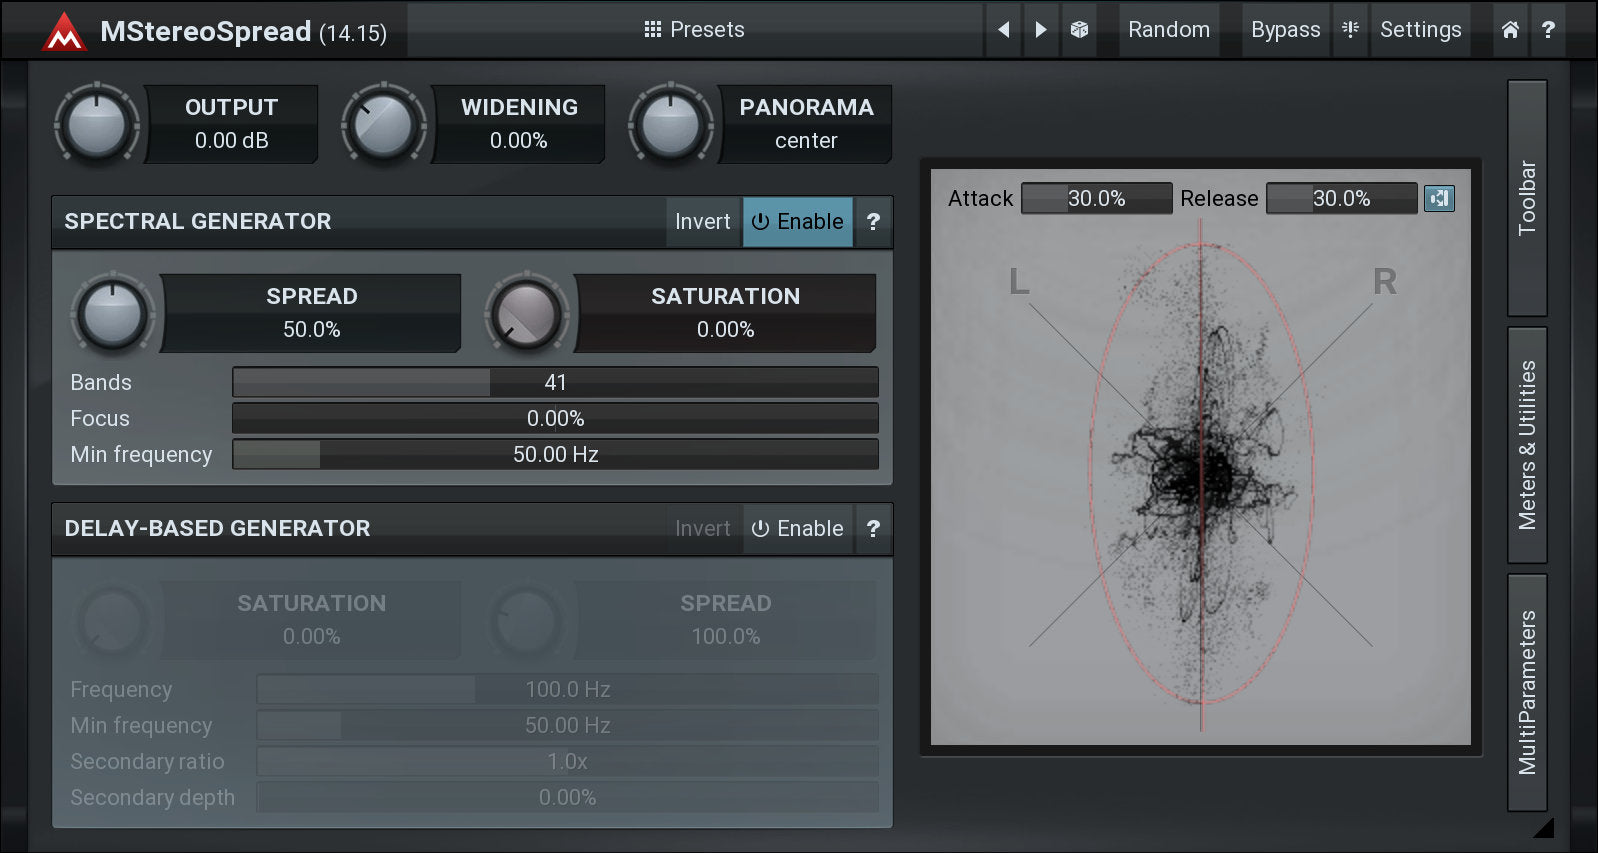Toggle Invert in Spectral Generator
Screen dimensions: 1598x853
[x=702, y=222]
